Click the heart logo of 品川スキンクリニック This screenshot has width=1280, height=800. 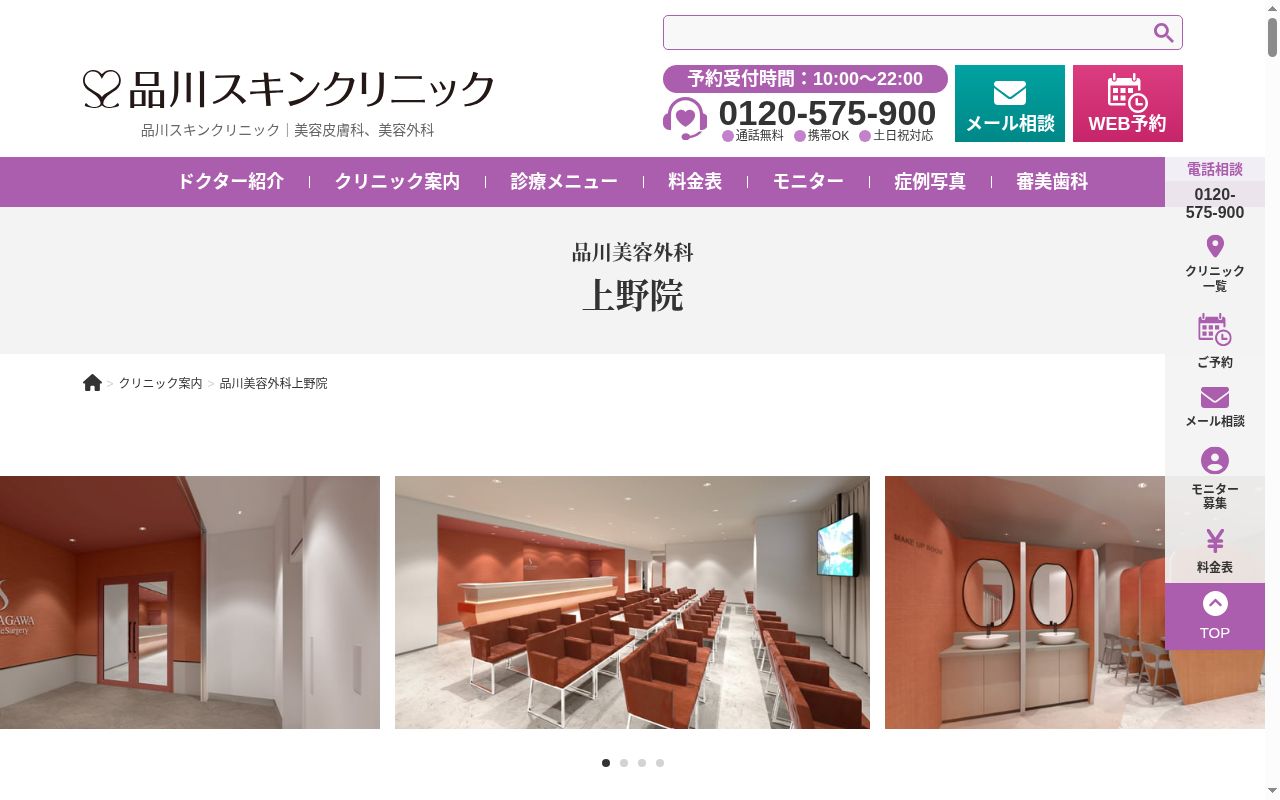(102, 89)
